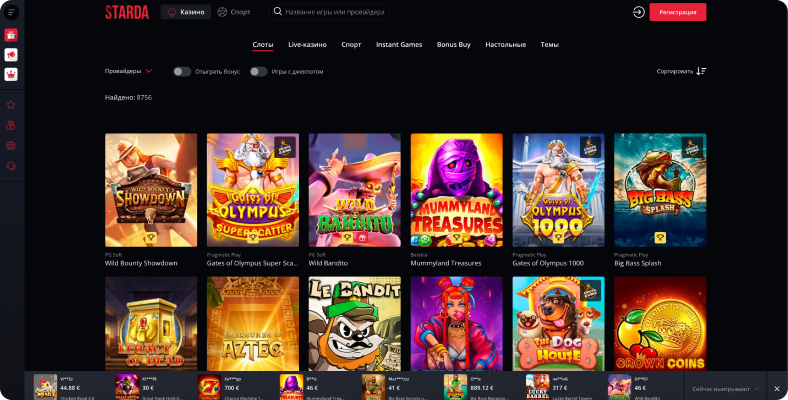This screenshot has width=788, height=400.
Task: Click the login arrow icon
Action: pyautogui.click(x=639, y=12)
